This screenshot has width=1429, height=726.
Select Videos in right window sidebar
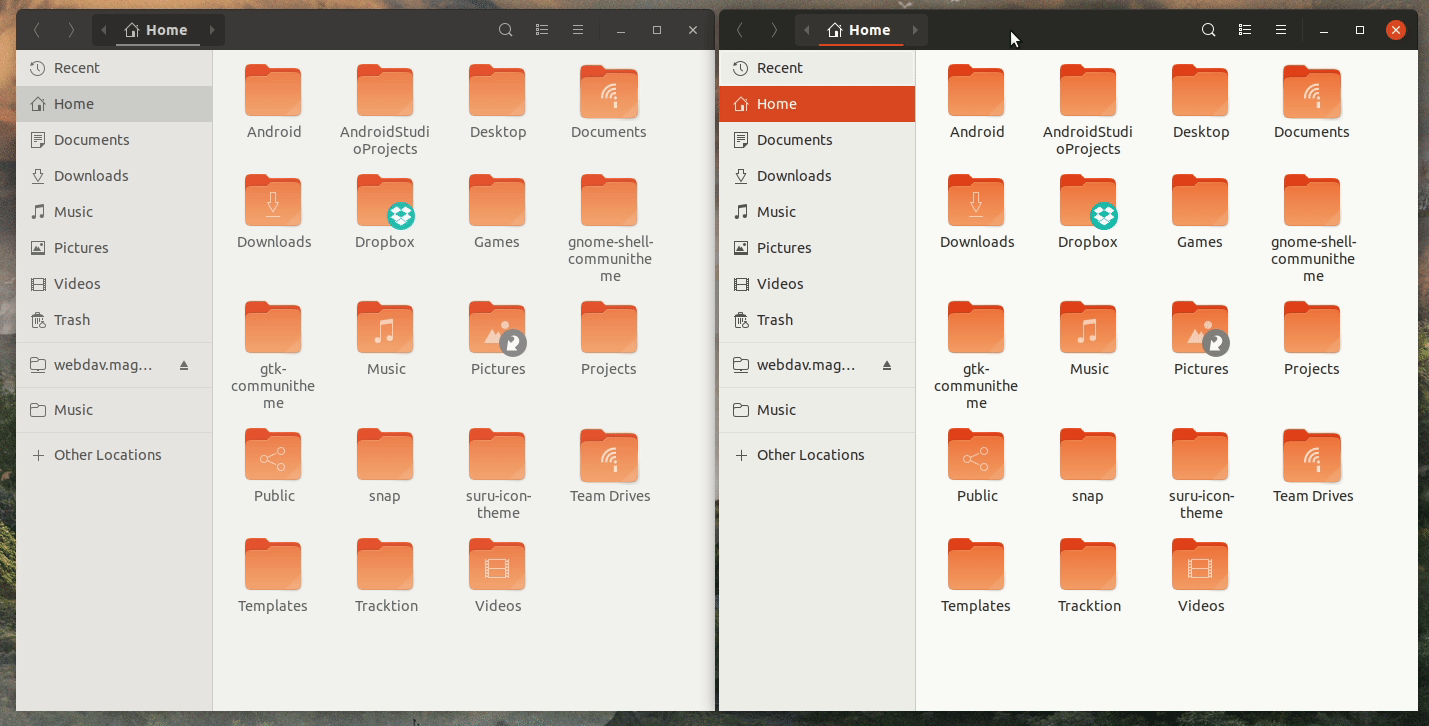coord(817,284)
